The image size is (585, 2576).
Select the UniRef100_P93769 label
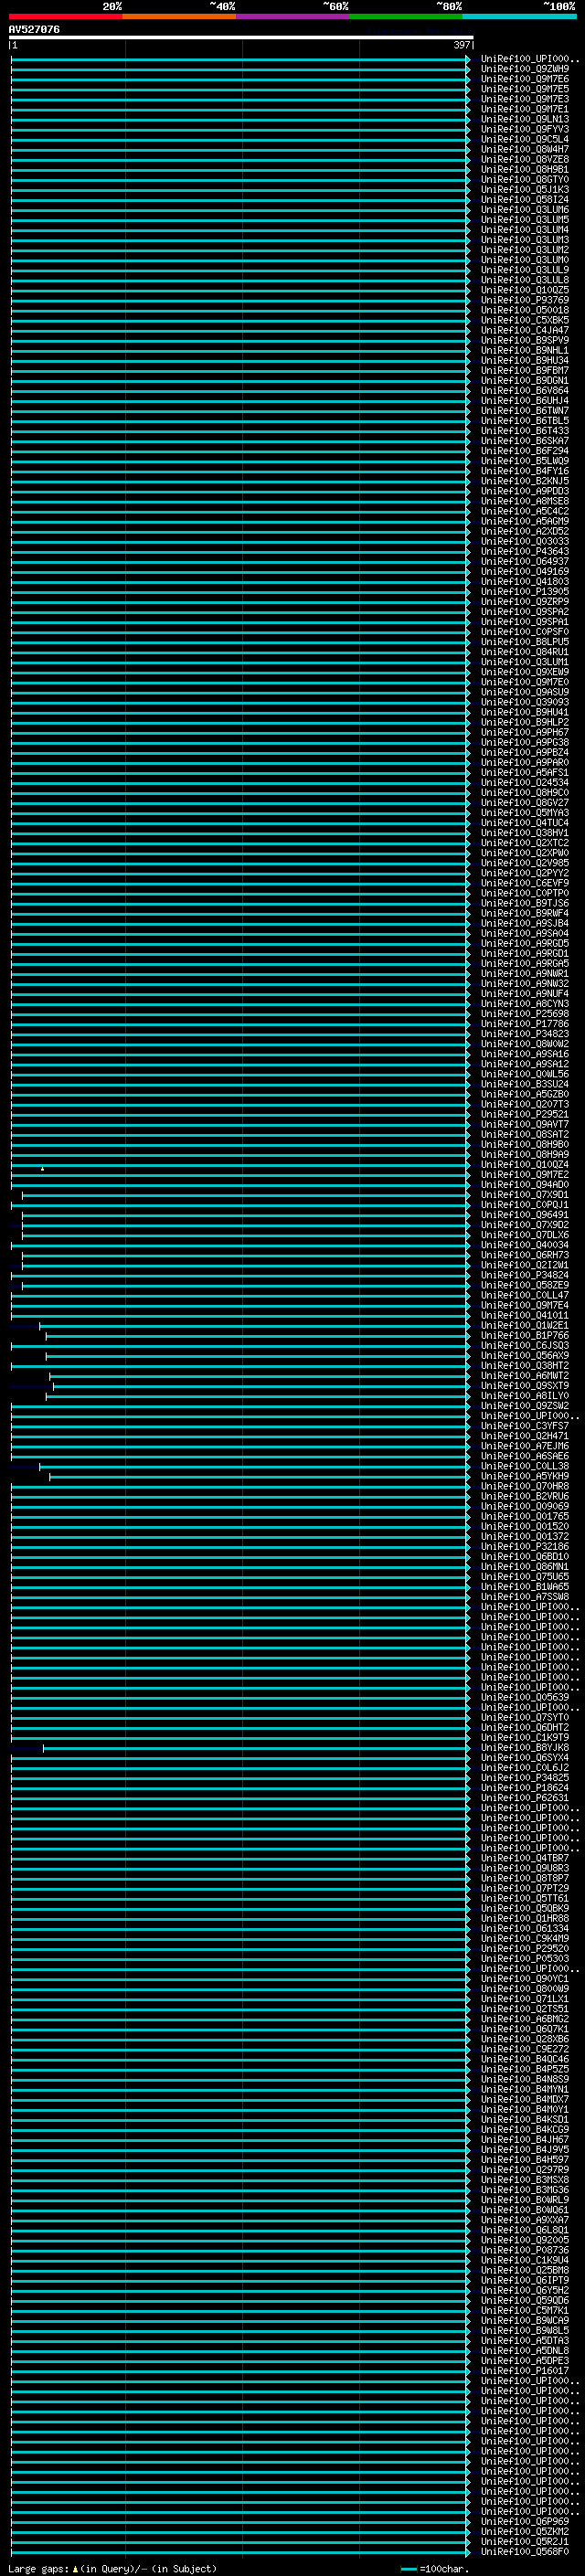point(524,300)
